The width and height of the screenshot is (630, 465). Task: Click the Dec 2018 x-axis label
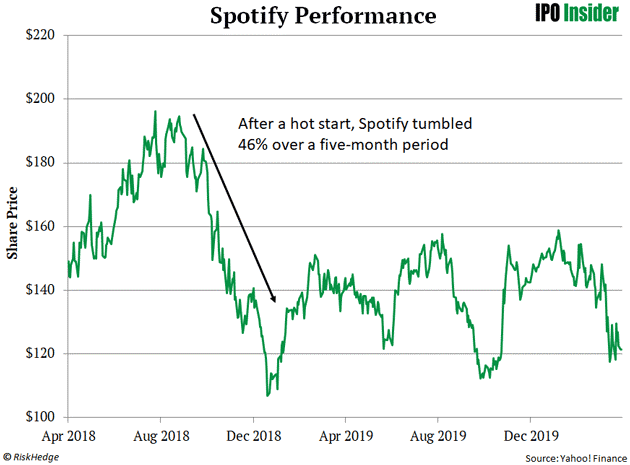click(254, 436)
